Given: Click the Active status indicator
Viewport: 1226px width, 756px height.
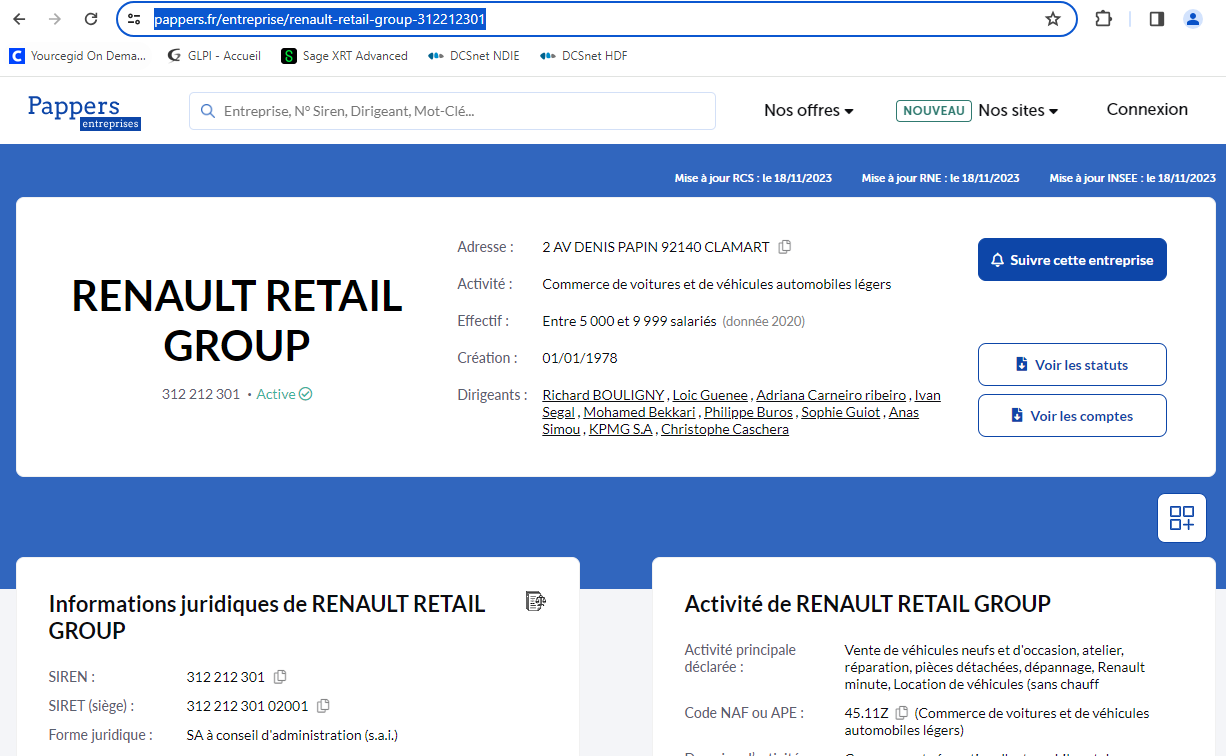Looking at the screenshot, I should (x=284, y=394).
